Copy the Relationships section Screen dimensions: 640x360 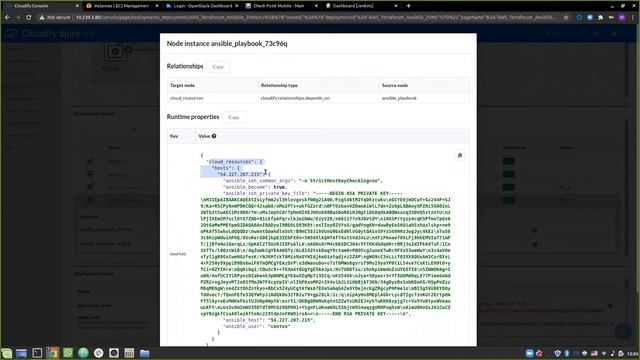coord(218,67)
